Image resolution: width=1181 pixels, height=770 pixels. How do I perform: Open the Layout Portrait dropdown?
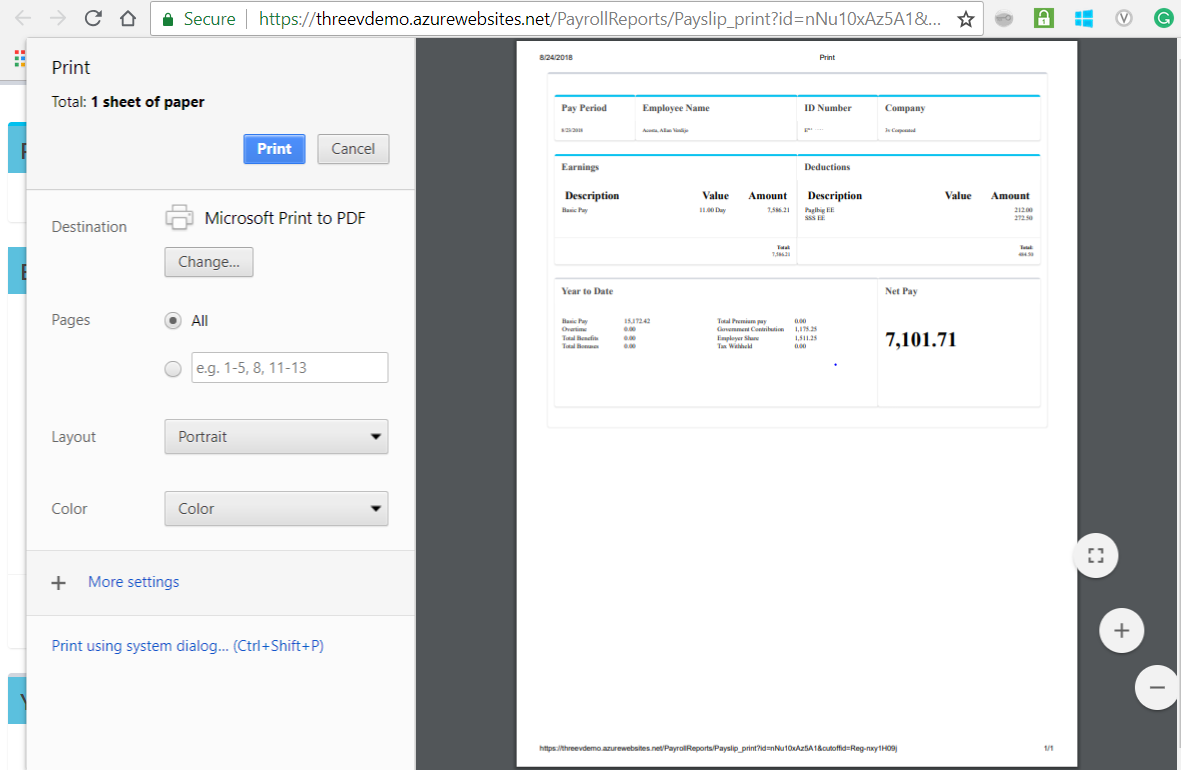tap(276, 437)
